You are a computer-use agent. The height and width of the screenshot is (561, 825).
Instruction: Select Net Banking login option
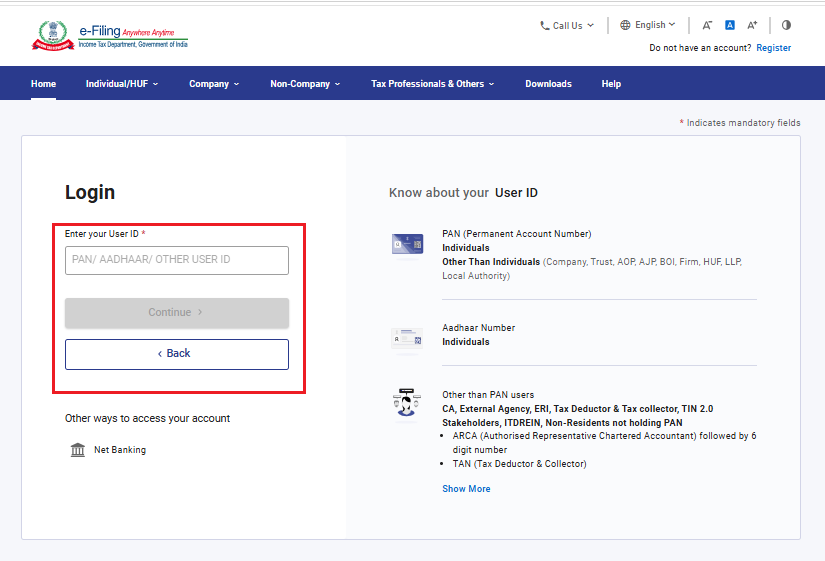coord(119,450)
